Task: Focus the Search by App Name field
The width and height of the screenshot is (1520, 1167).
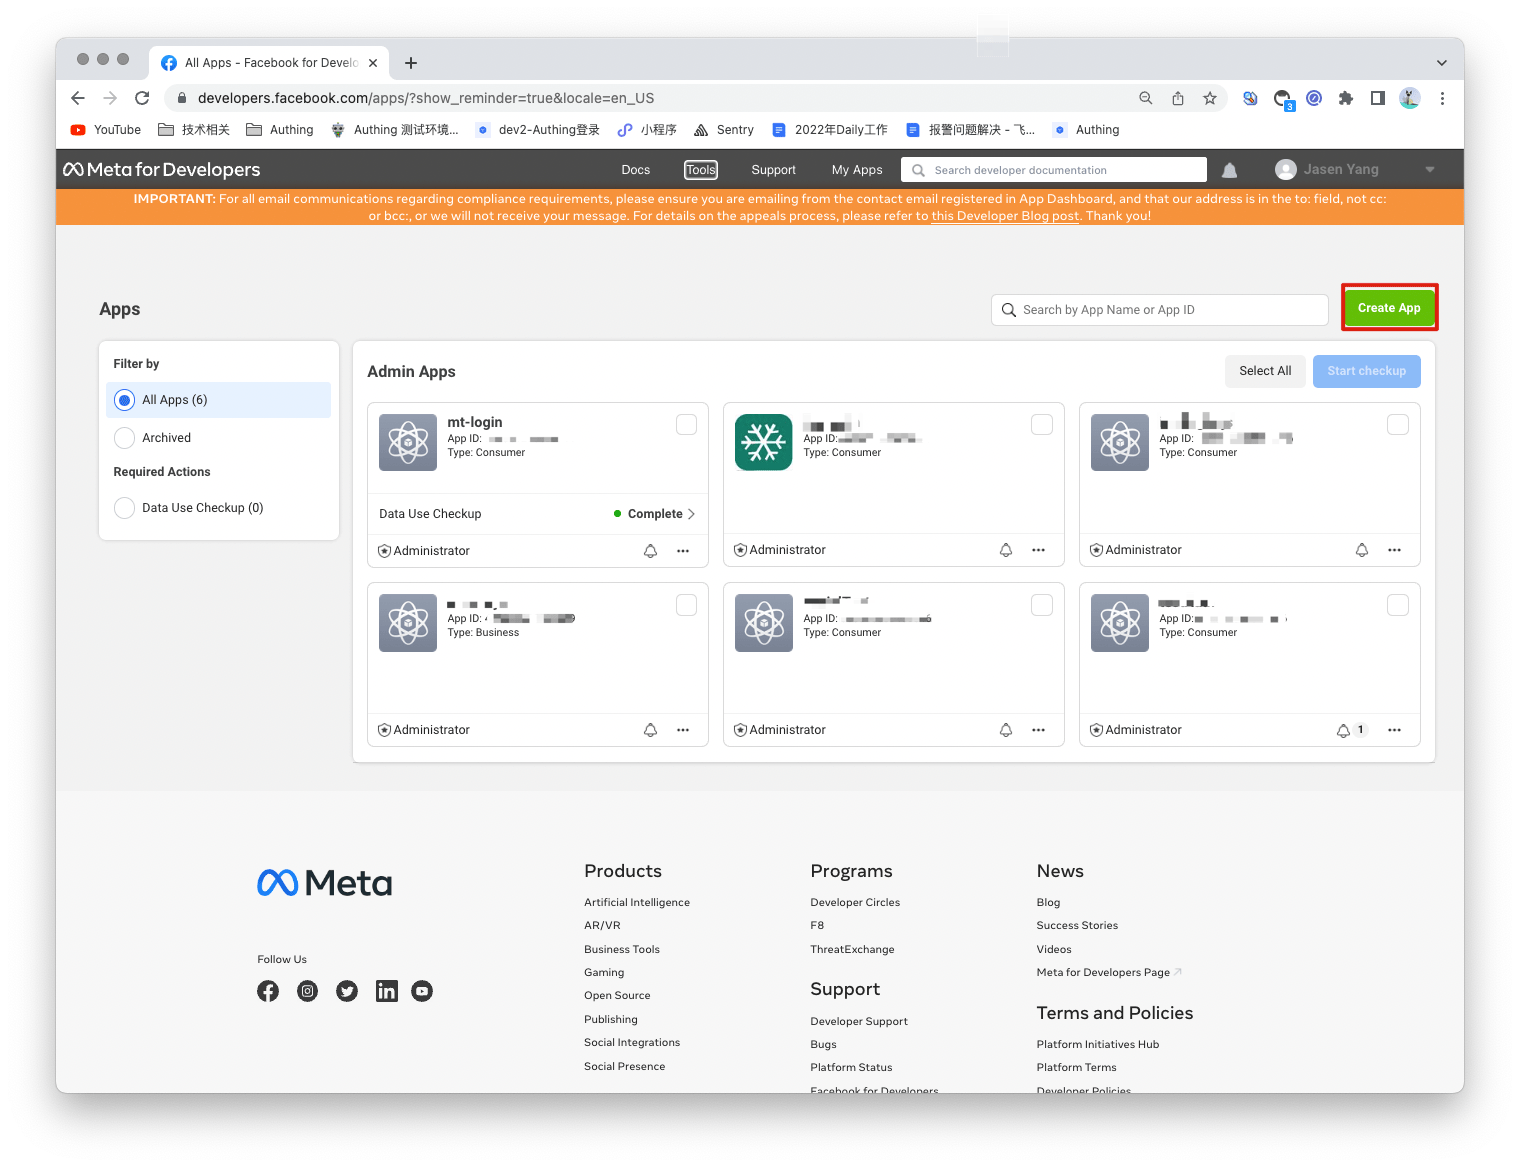Action: tap(1160, 310)
